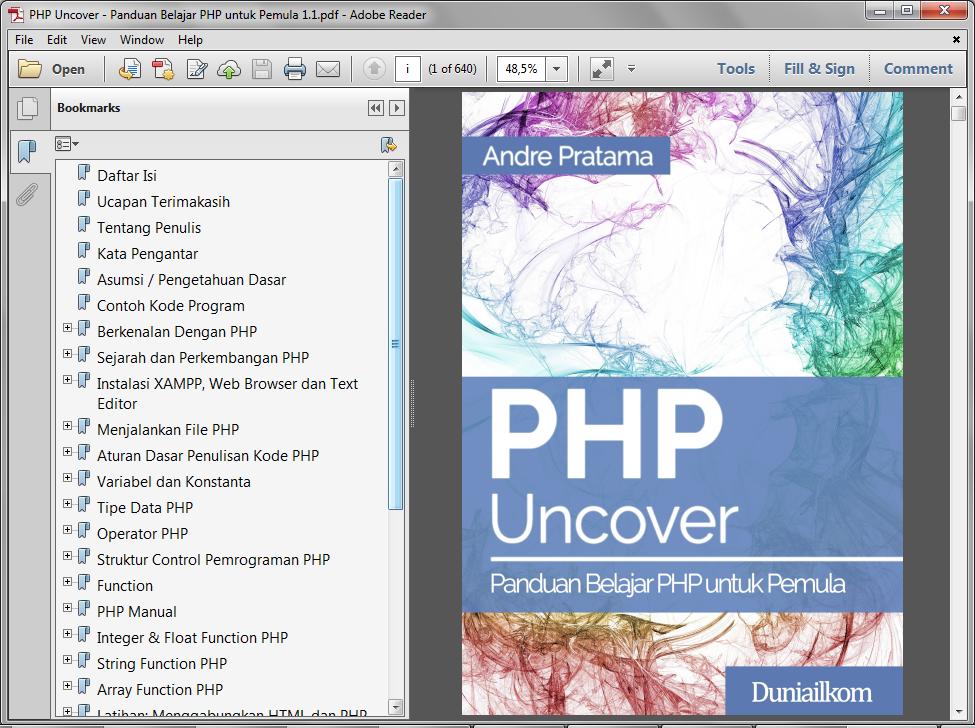Expand the Aturan Dasar Penulisan Kode PHP bookmark
The width and height of the screenshot is (975, 728).
pyautogui.click(x=68, y=452)
